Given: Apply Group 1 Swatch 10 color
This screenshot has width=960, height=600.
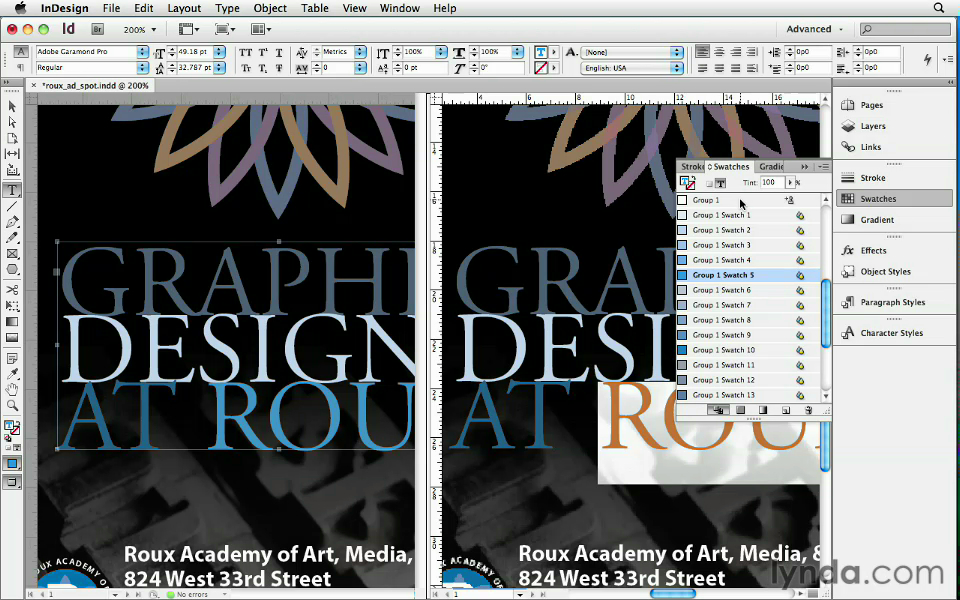Looking at the screenshot, I should (x=748, y=350).
